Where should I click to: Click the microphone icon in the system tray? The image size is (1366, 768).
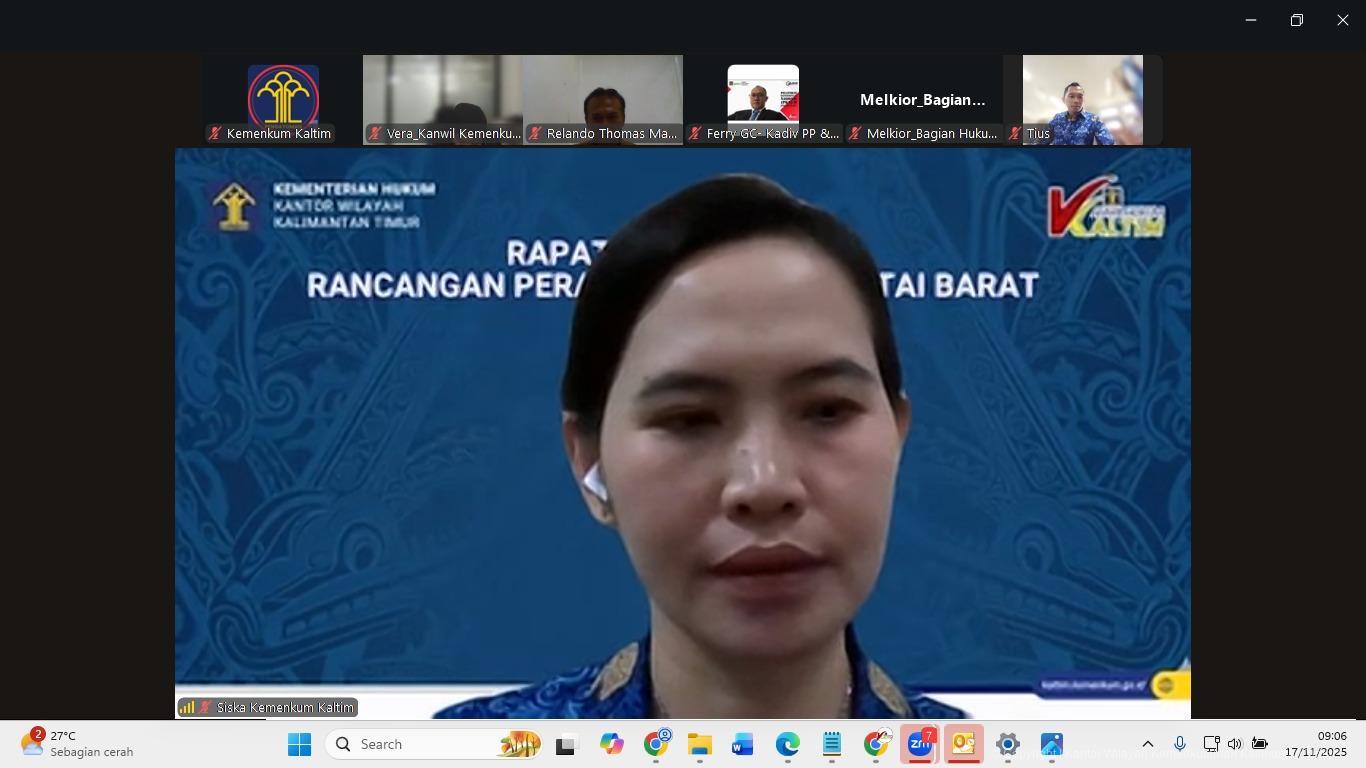pos(1180,744)
